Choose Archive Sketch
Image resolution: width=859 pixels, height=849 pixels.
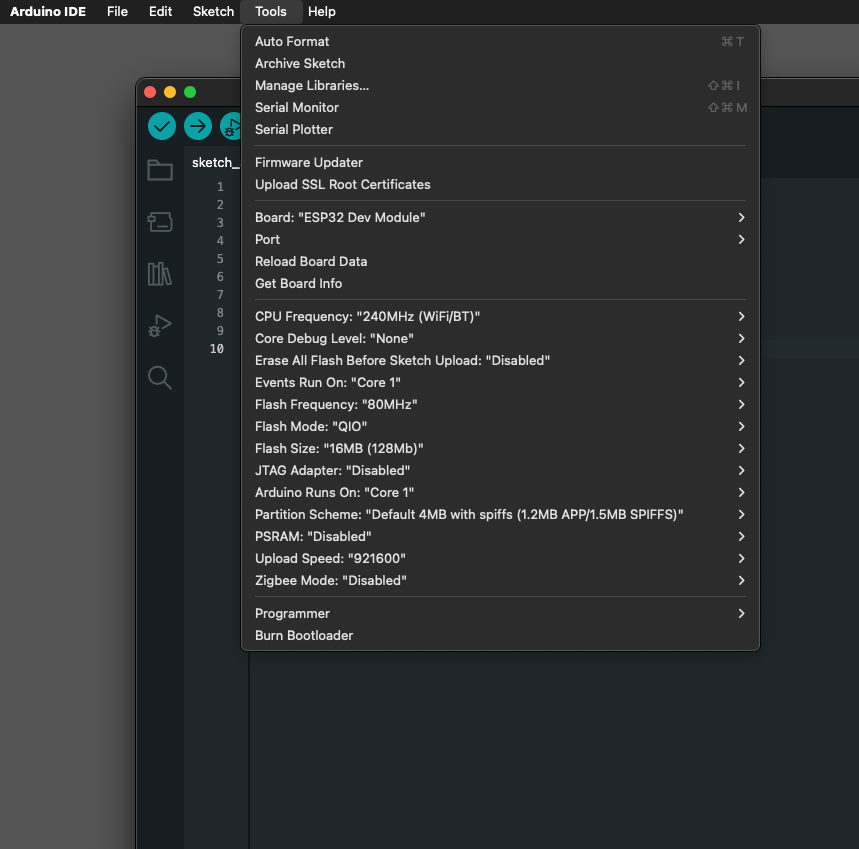click(x=500, y=64)
